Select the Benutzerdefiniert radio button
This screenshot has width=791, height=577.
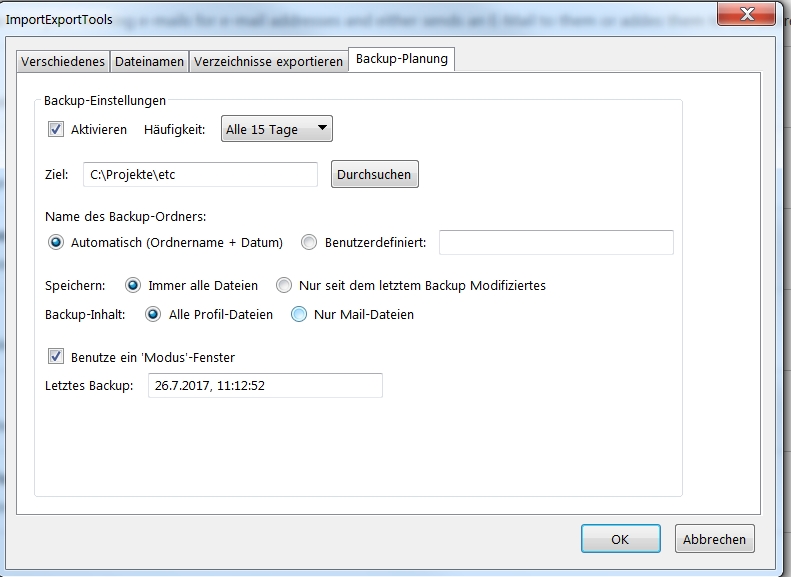coord(309,243)
